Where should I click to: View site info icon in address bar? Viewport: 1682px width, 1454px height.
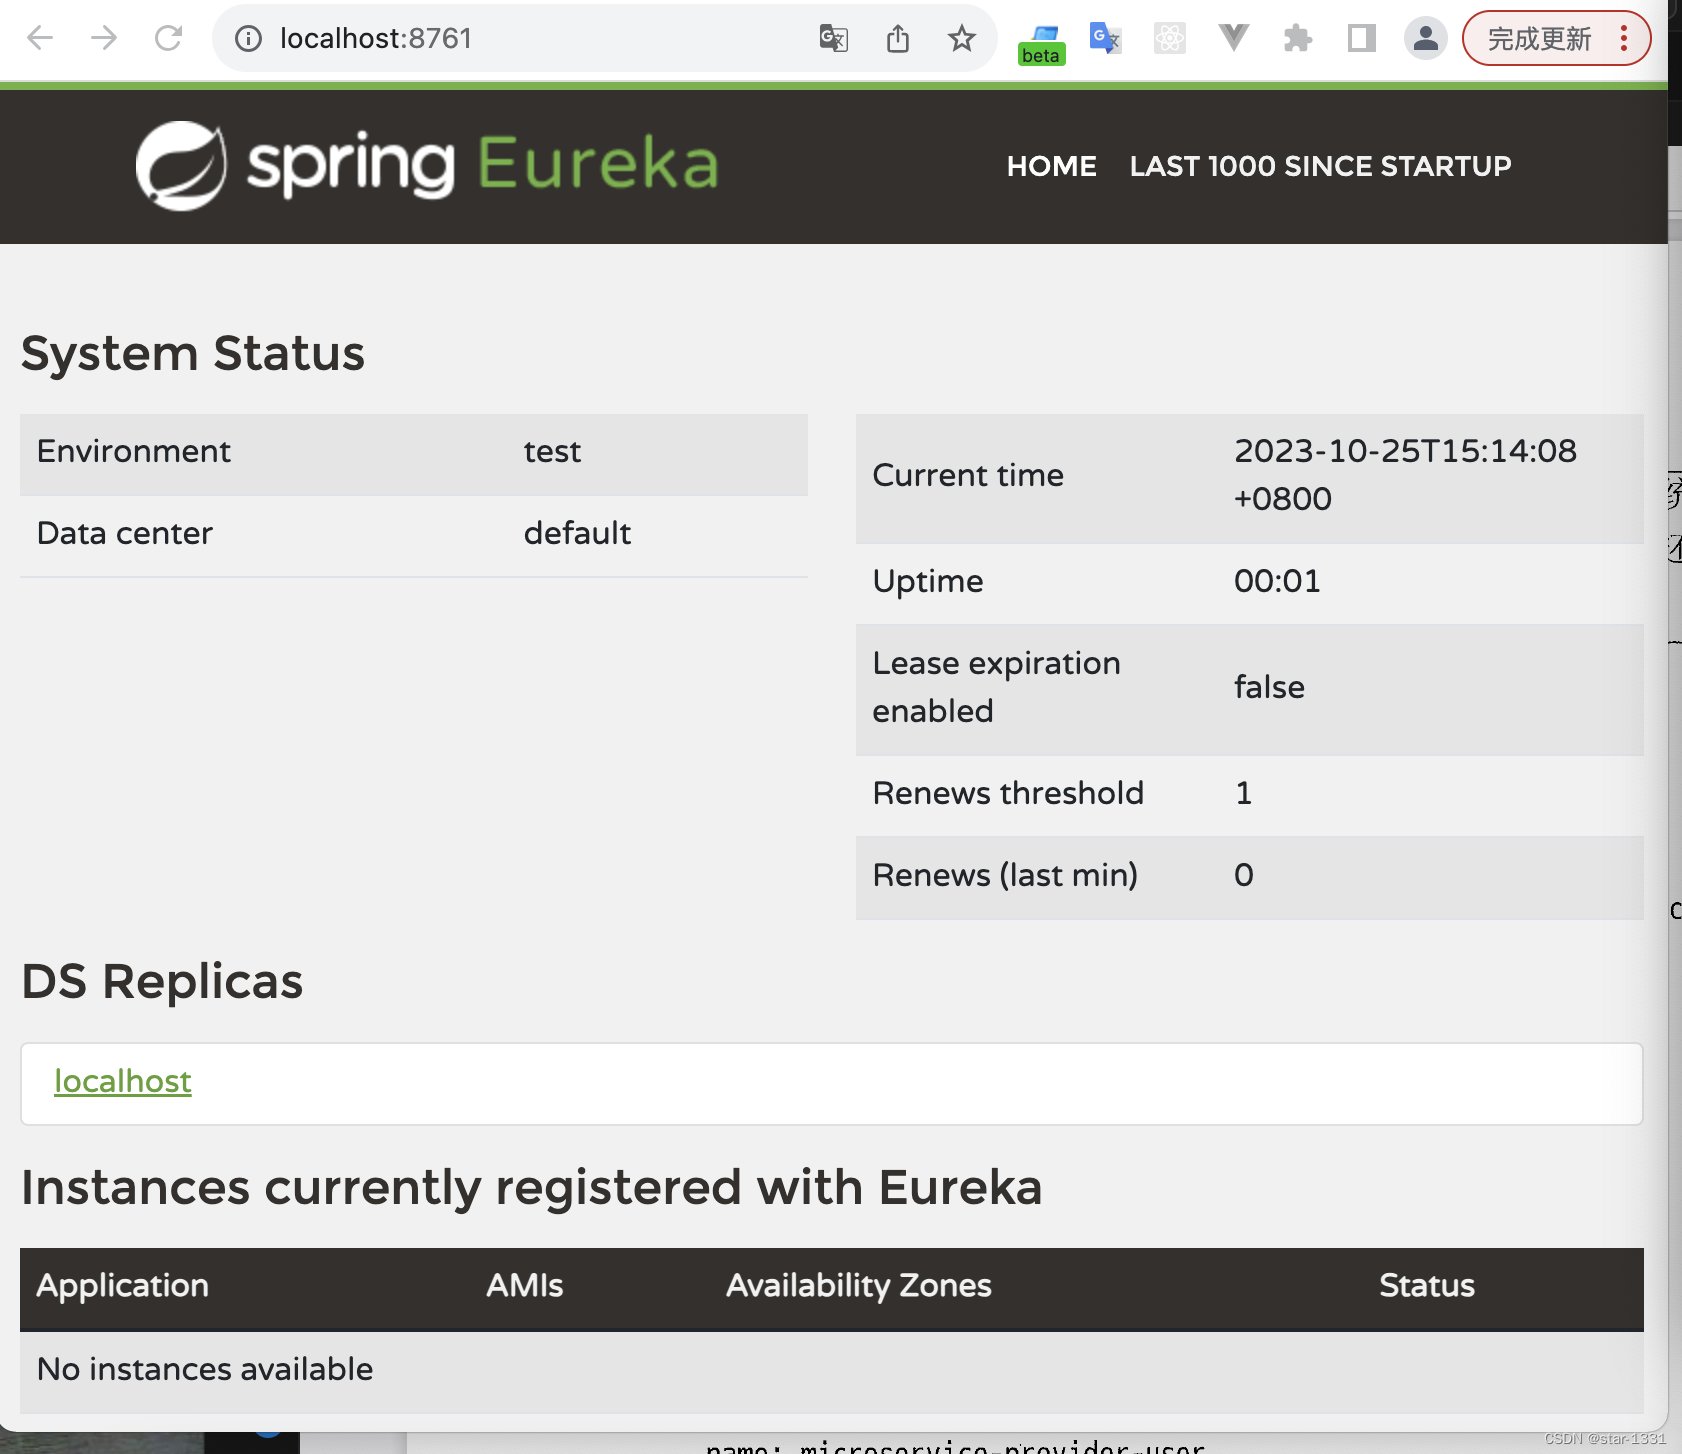point(248,39)
